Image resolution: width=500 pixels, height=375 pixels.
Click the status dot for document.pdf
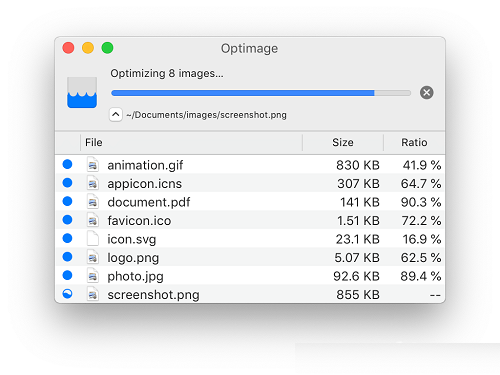pyautogui.click(x=67, y=201)
